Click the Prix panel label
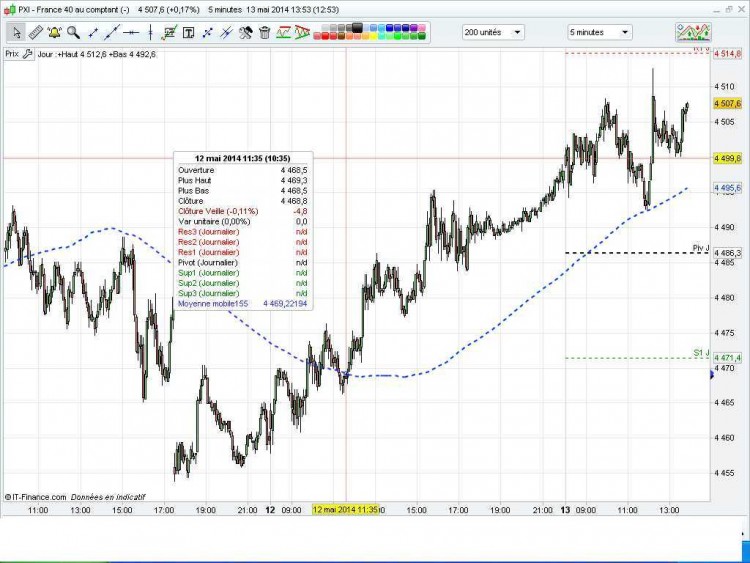 [12, 54]
